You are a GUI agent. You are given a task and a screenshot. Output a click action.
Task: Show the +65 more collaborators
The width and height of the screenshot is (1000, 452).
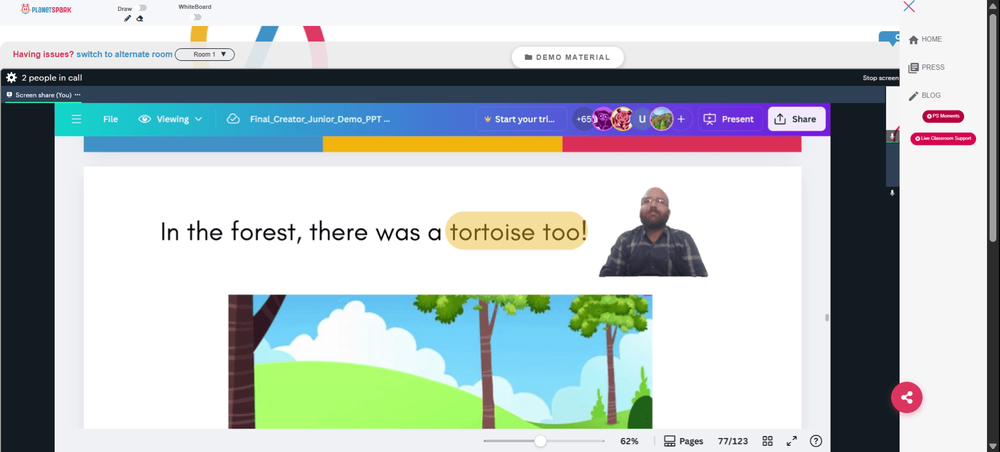[x=582, y=119]
